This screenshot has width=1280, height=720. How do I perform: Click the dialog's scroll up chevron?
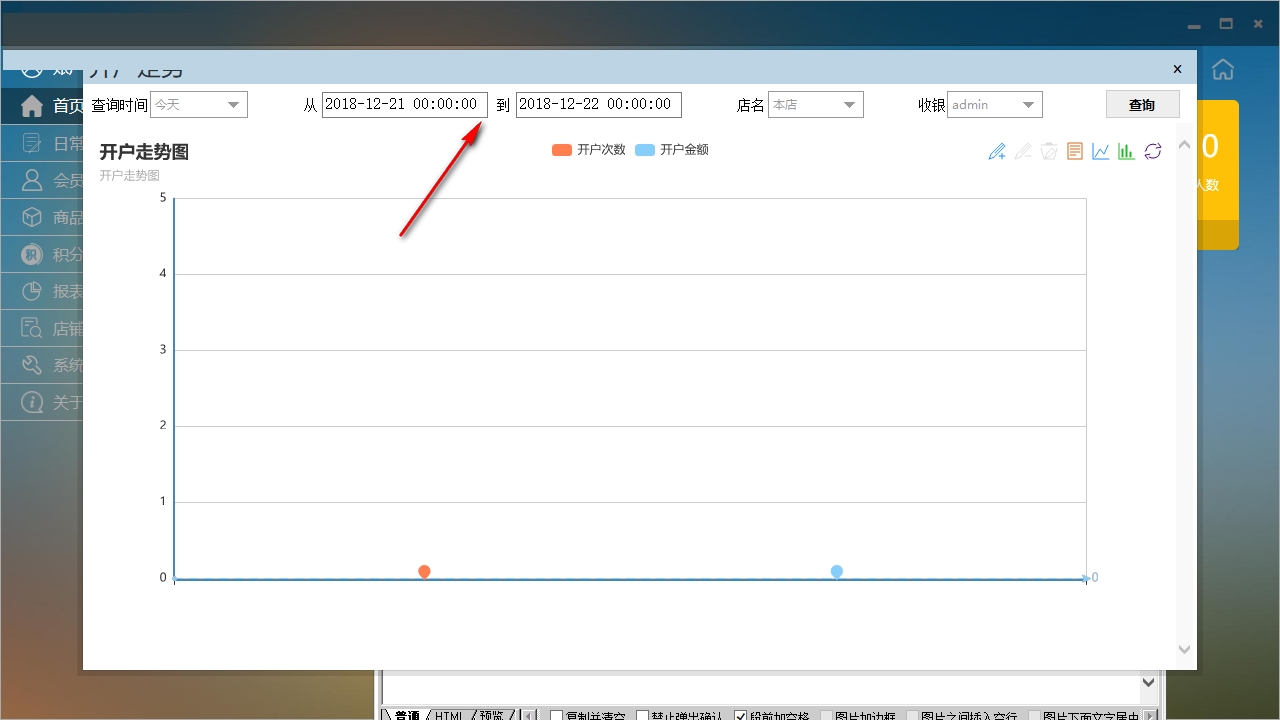(1184, 145)
